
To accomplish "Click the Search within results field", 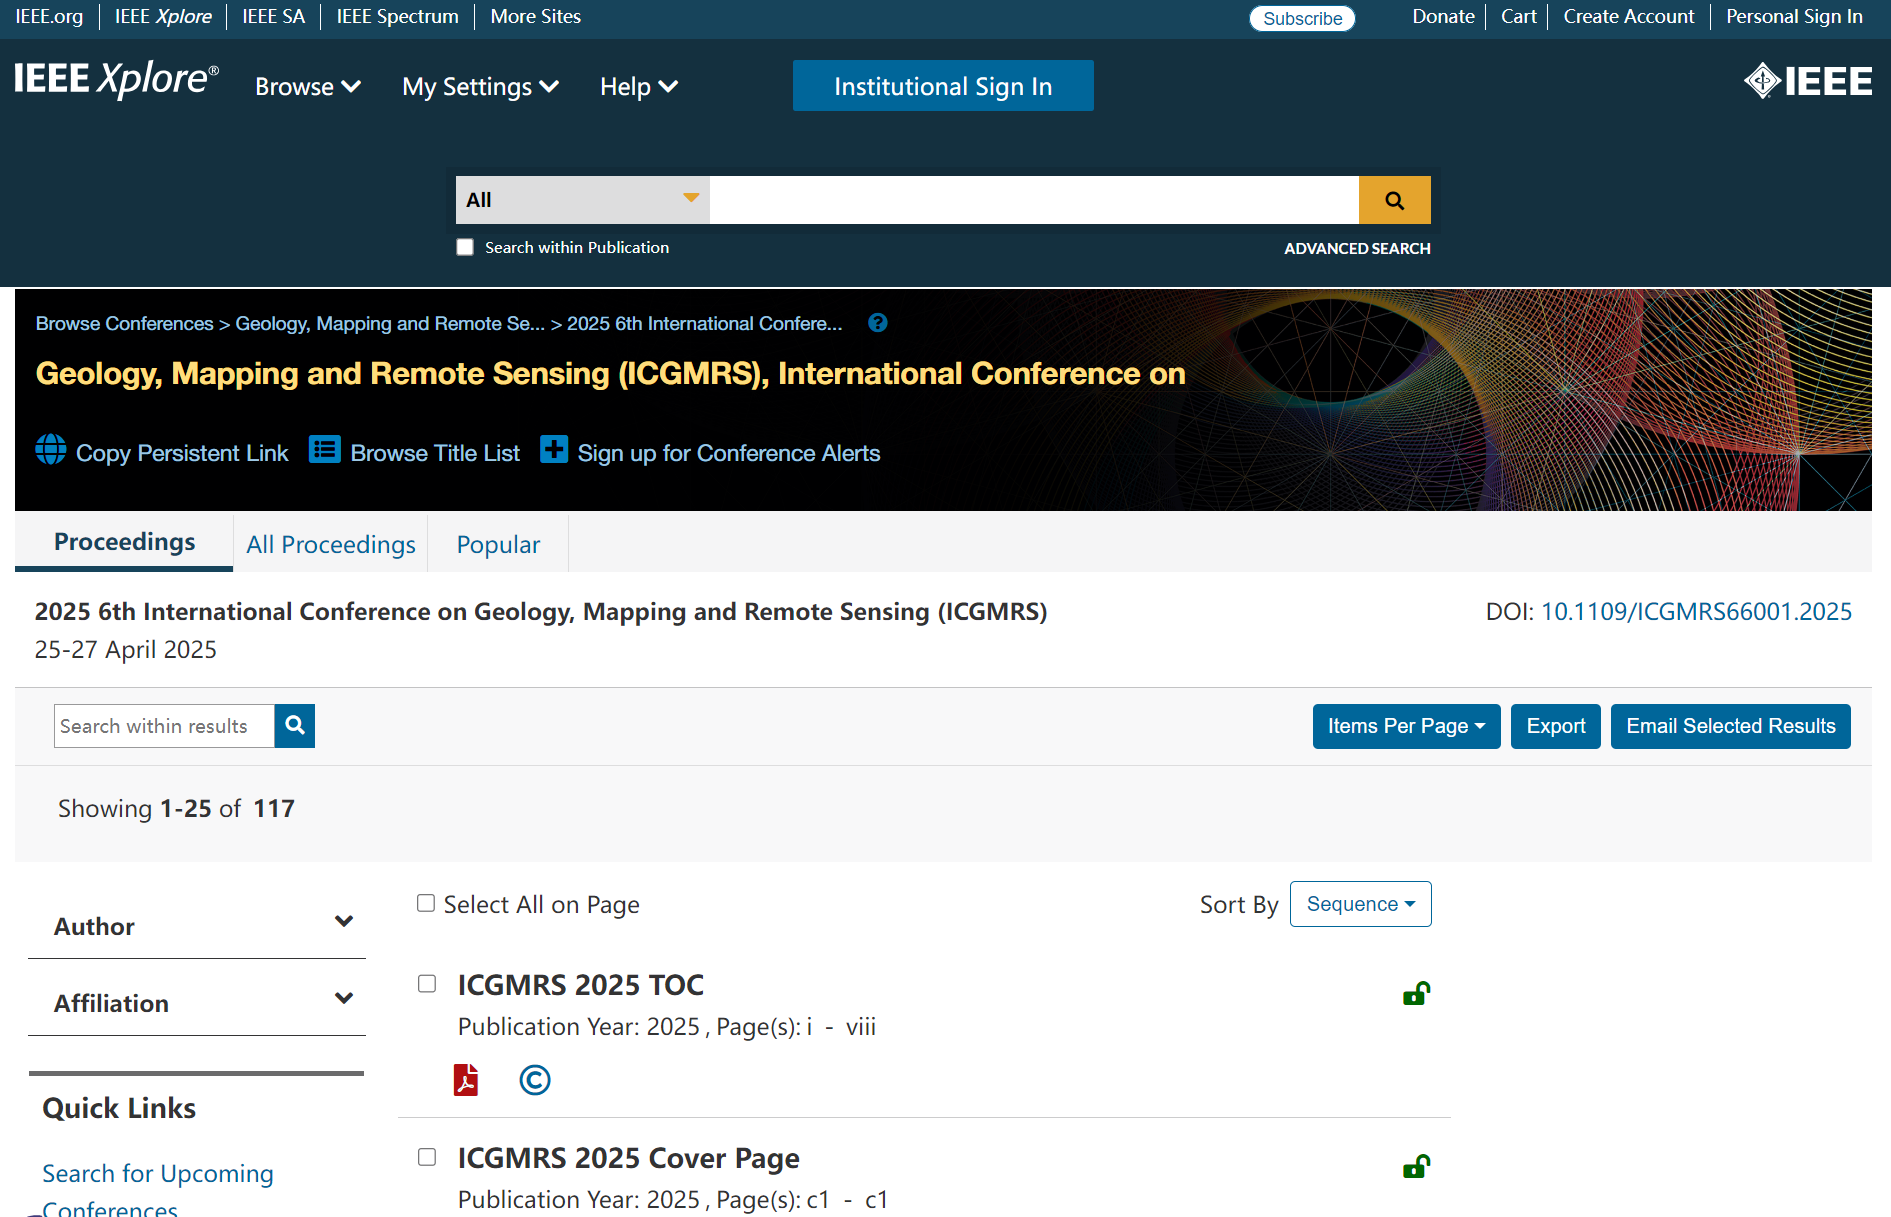I will [x=164, y=726].
